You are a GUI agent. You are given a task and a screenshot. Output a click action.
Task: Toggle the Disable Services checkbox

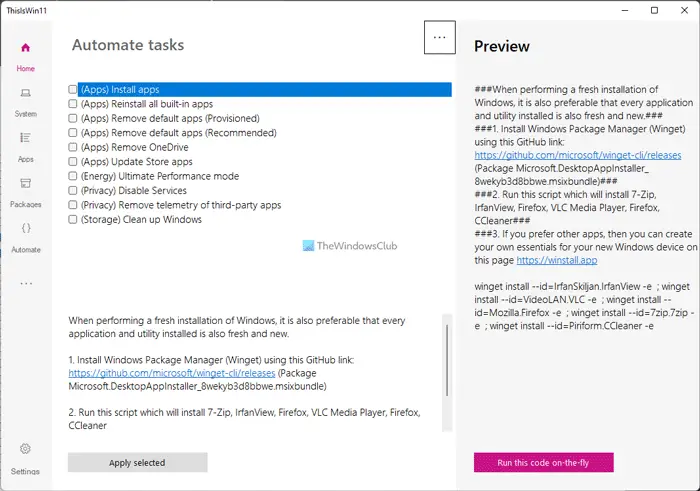tap(73, 191)
